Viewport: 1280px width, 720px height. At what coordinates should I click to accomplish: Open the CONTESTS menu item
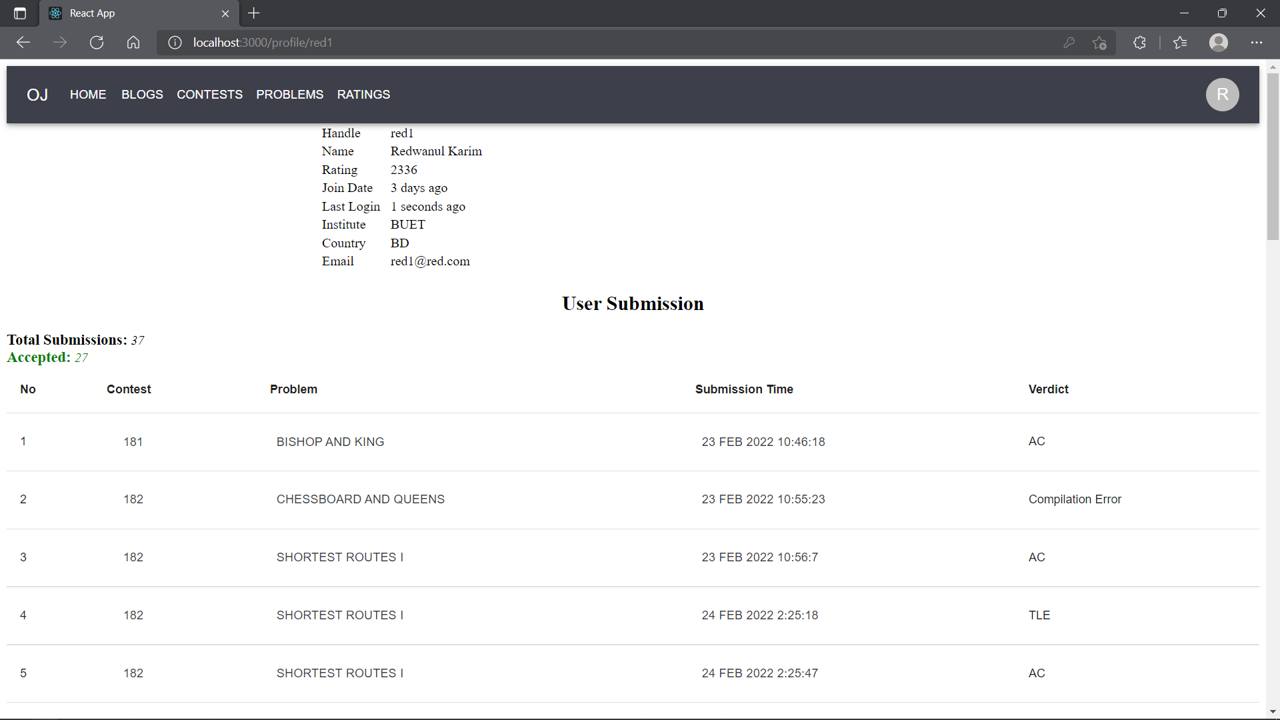coord(209,94)
